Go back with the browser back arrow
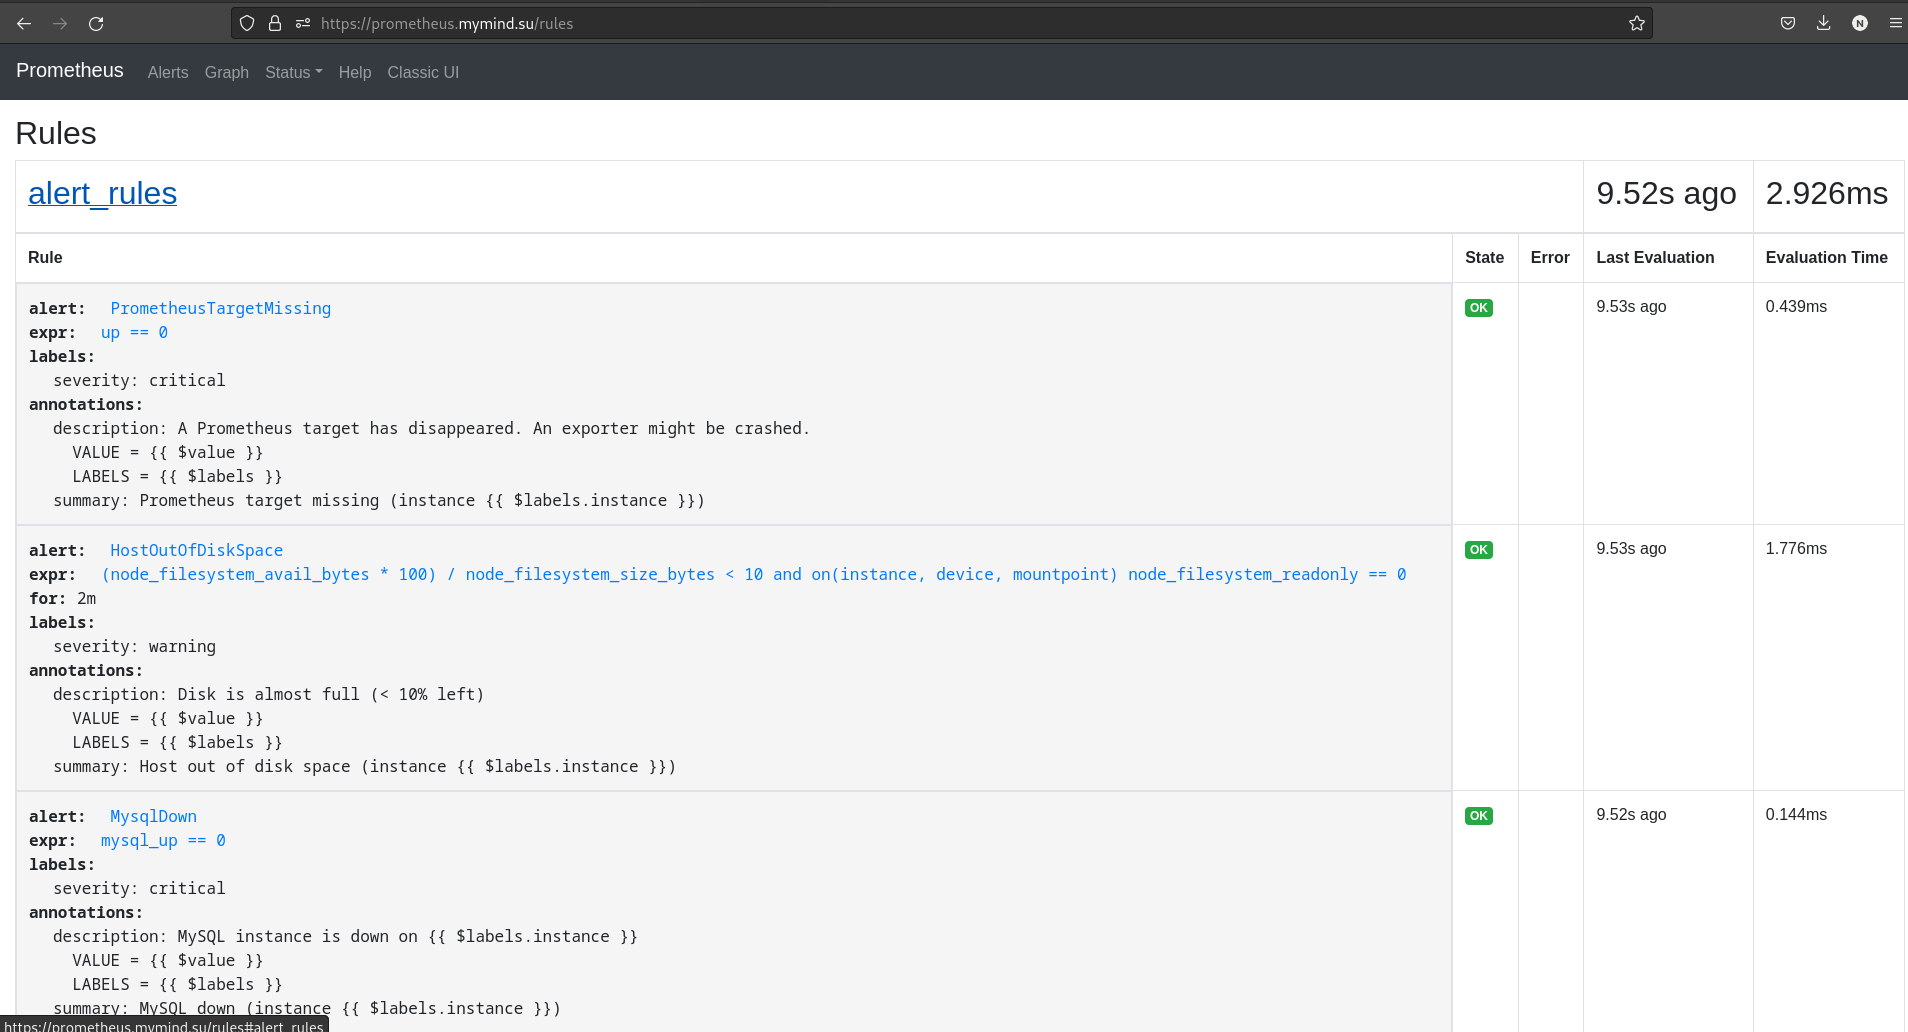Image resolution: width=1908 pixels, height=1032 pixels. click(x=24, y=23)
